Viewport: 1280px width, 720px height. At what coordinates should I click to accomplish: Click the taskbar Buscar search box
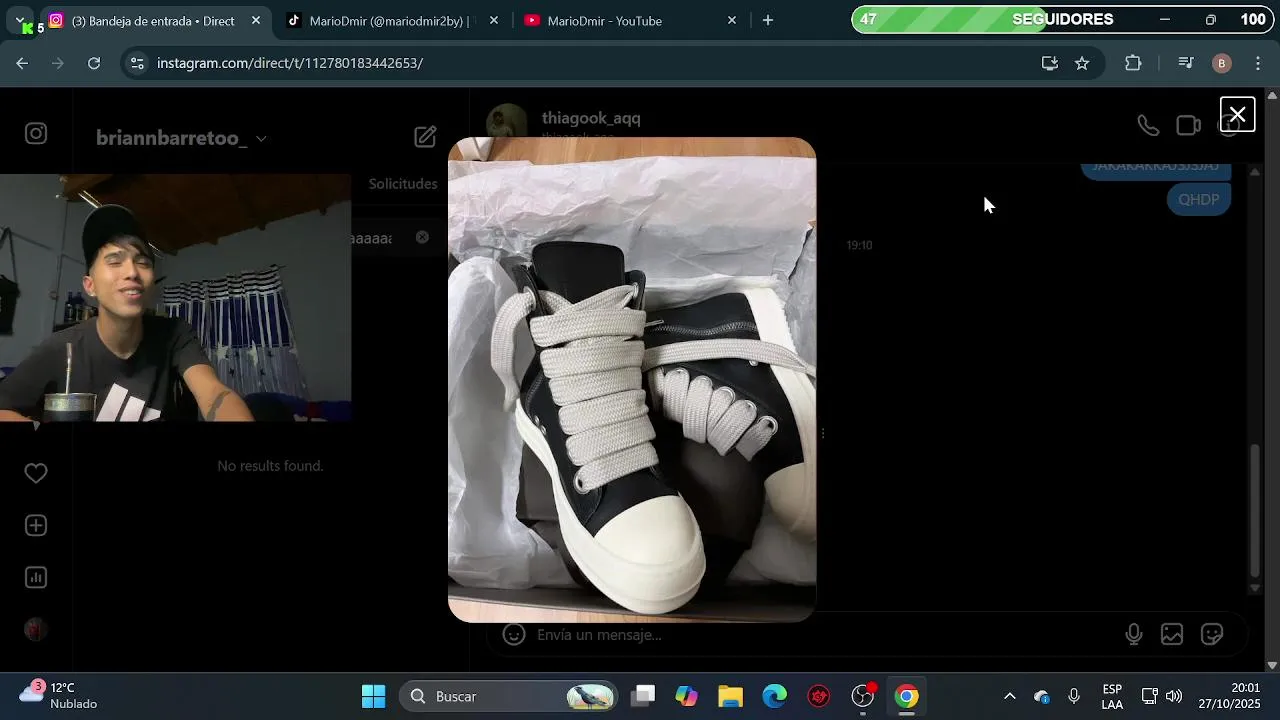click(x=508, y=696)
